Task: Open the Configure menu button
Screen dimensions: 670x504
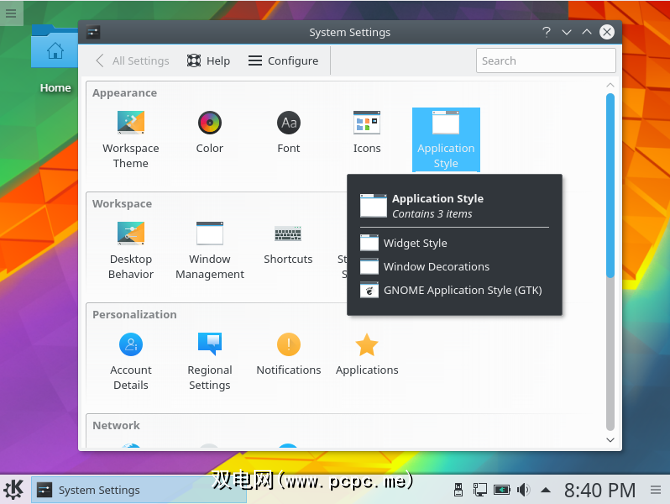Action: pyautogui.click(x=283, y=61)
